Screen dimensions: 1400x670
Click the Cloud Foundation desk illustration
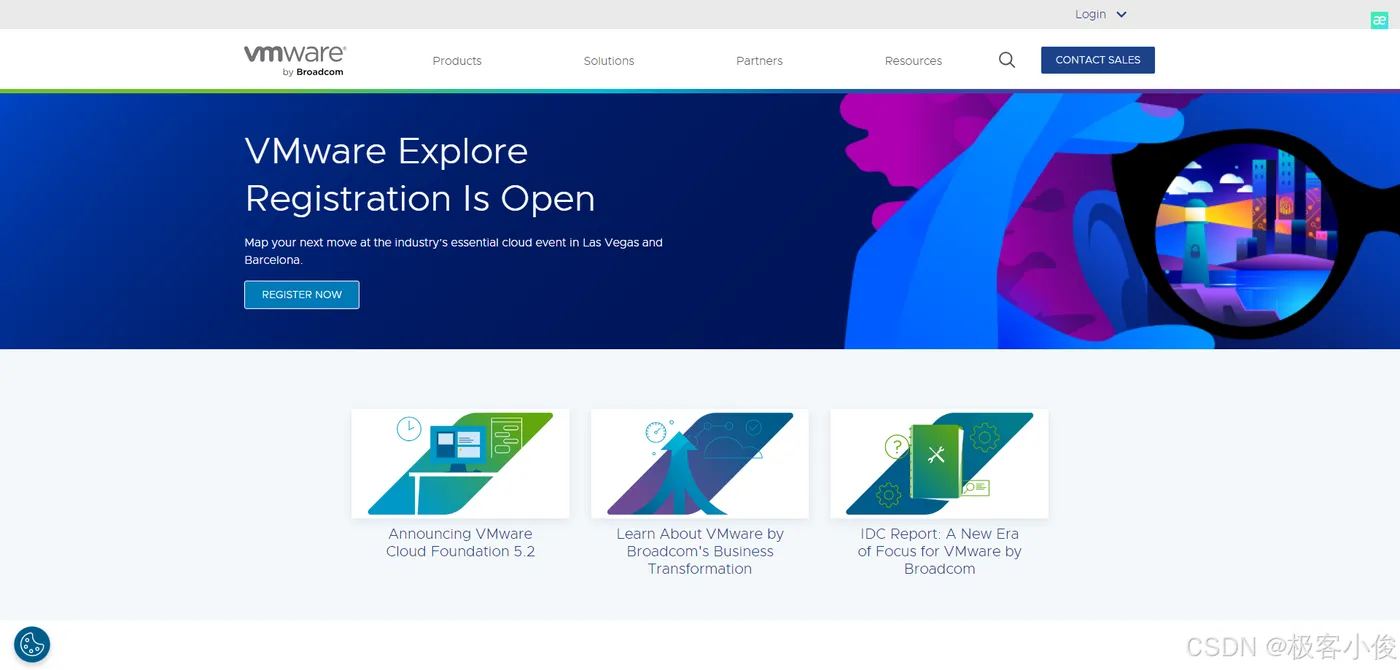click(x=460, y=463)
